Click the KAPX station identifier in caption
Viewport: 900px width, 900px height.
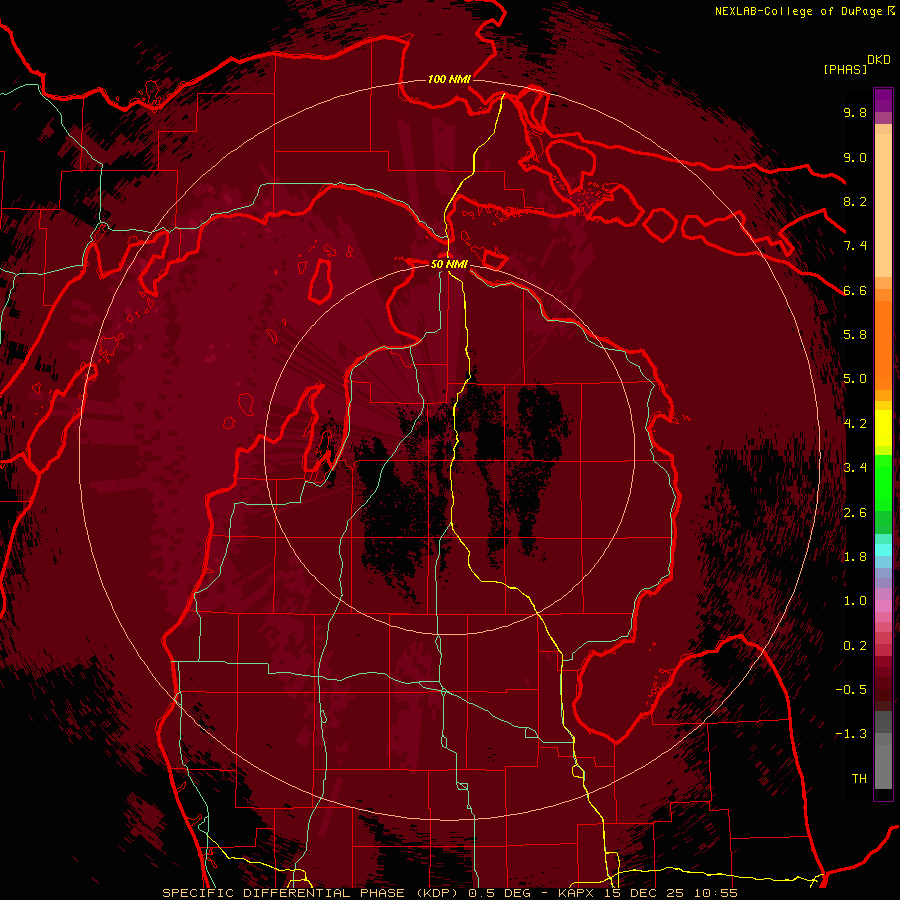pos(577,893)
